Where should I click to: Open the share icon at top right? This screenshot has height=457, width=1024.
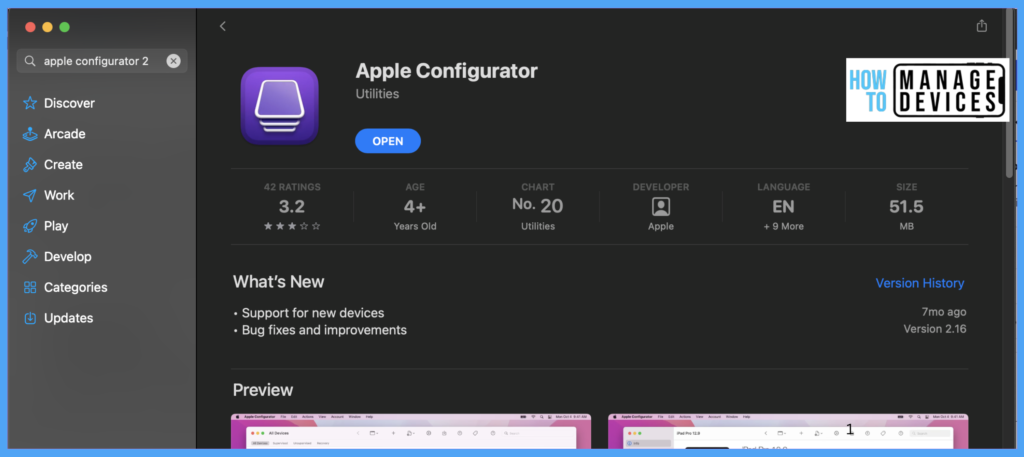982,26
